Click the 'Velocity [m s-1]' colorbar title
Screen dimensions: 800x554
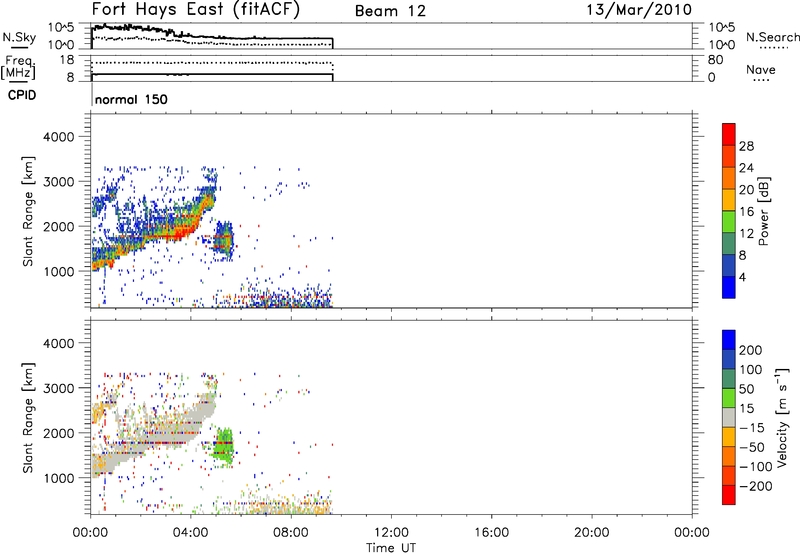782,417
